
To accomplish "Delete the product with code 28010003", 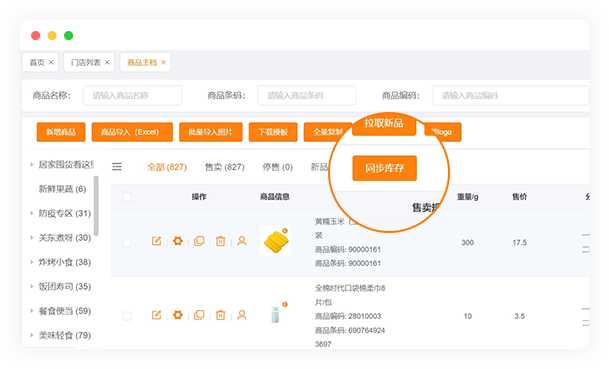I will point(220,315).
